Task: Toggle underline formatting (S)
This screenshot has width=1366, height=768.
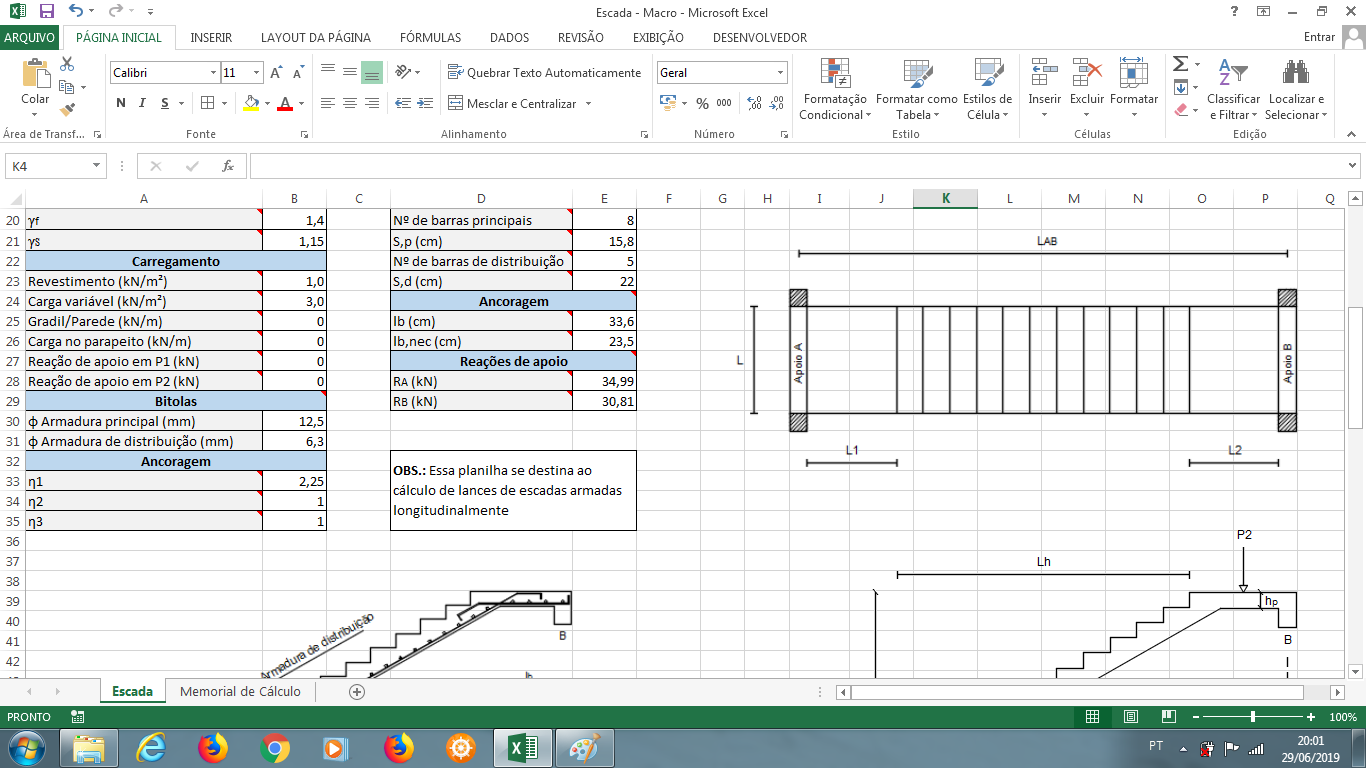Action: click(165, 103)
